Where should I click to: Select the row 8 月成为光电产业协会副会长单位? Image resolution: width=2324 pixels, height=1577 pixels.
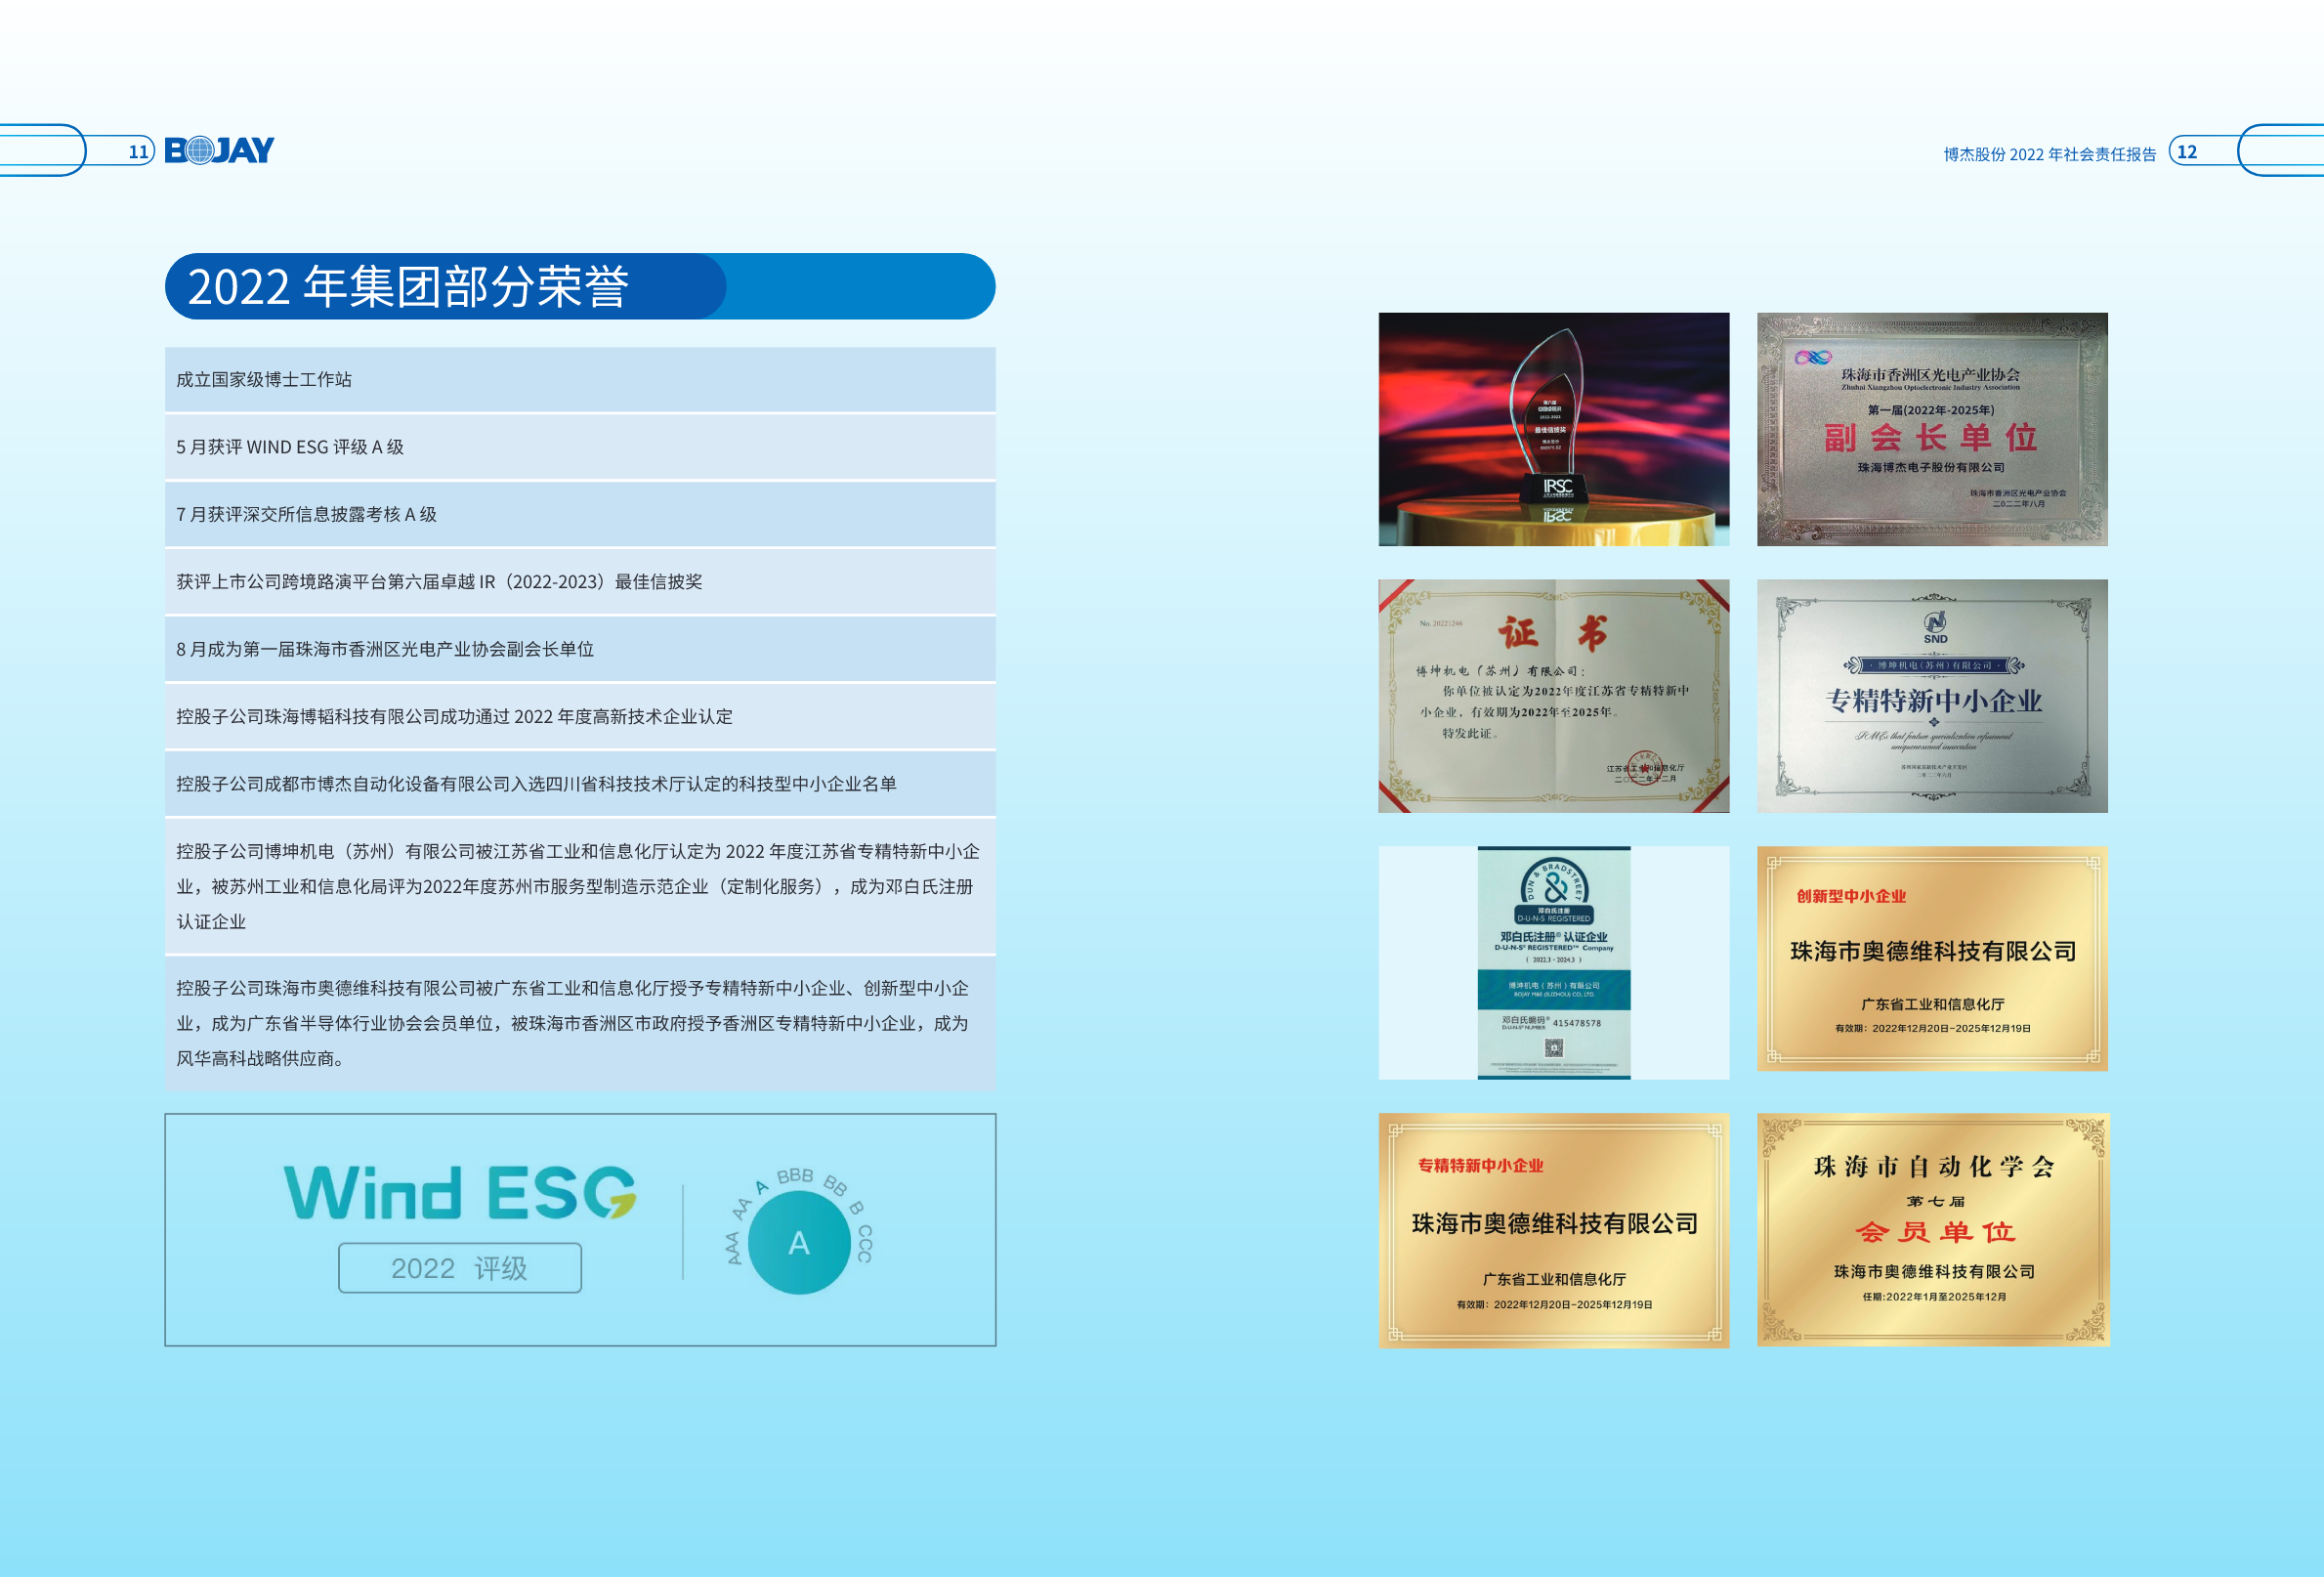(x=580, y=649)
